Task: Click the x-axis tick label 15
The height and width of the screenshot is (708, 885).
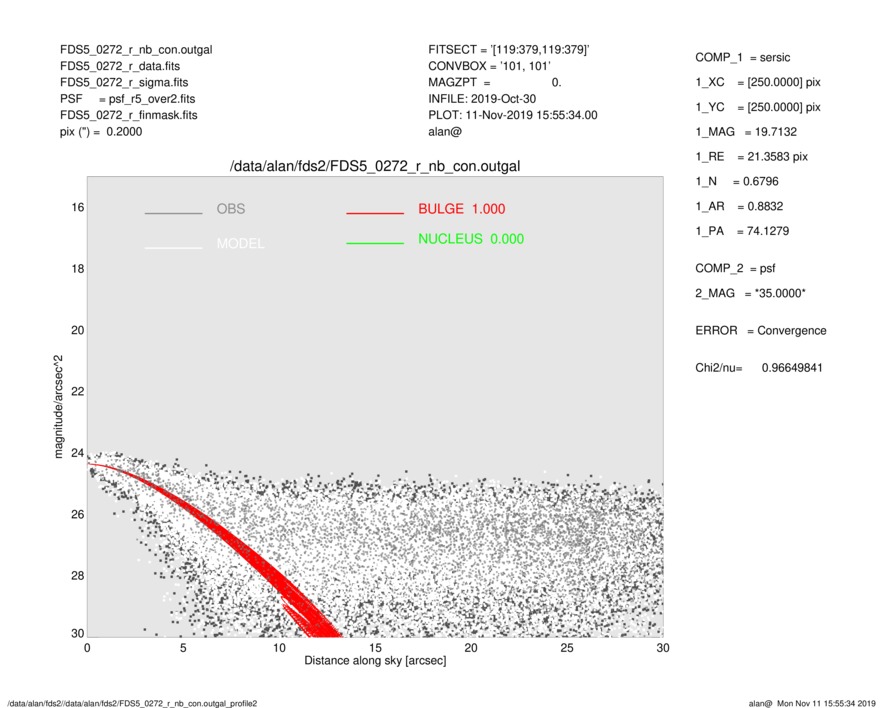Action: [x=375, y=648]
